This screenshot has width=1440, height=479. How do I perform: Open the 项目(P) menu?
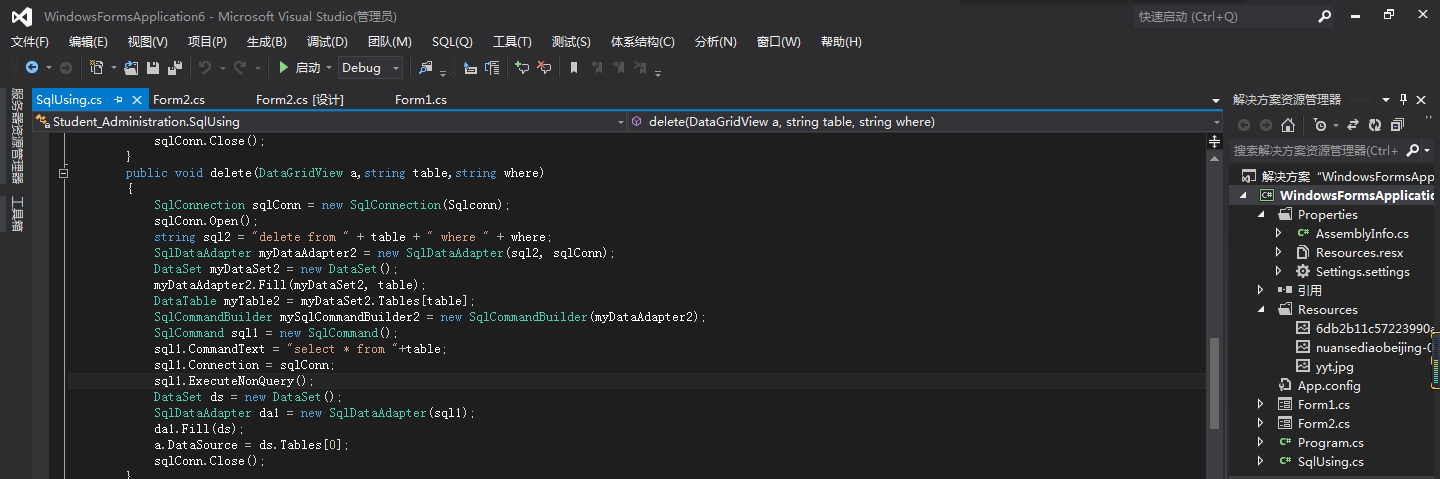[207, 41]
